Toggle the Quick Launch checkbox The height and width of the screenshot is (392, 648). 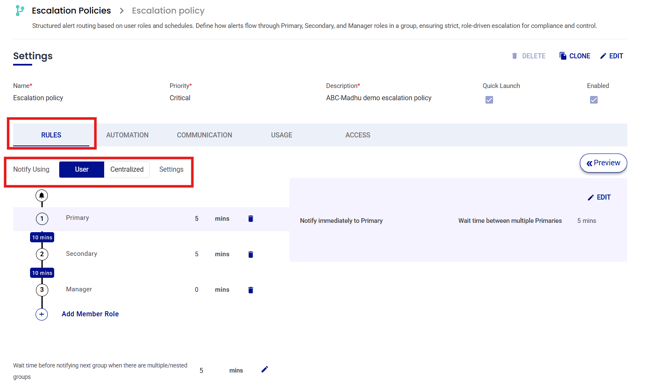click(489, 100)
